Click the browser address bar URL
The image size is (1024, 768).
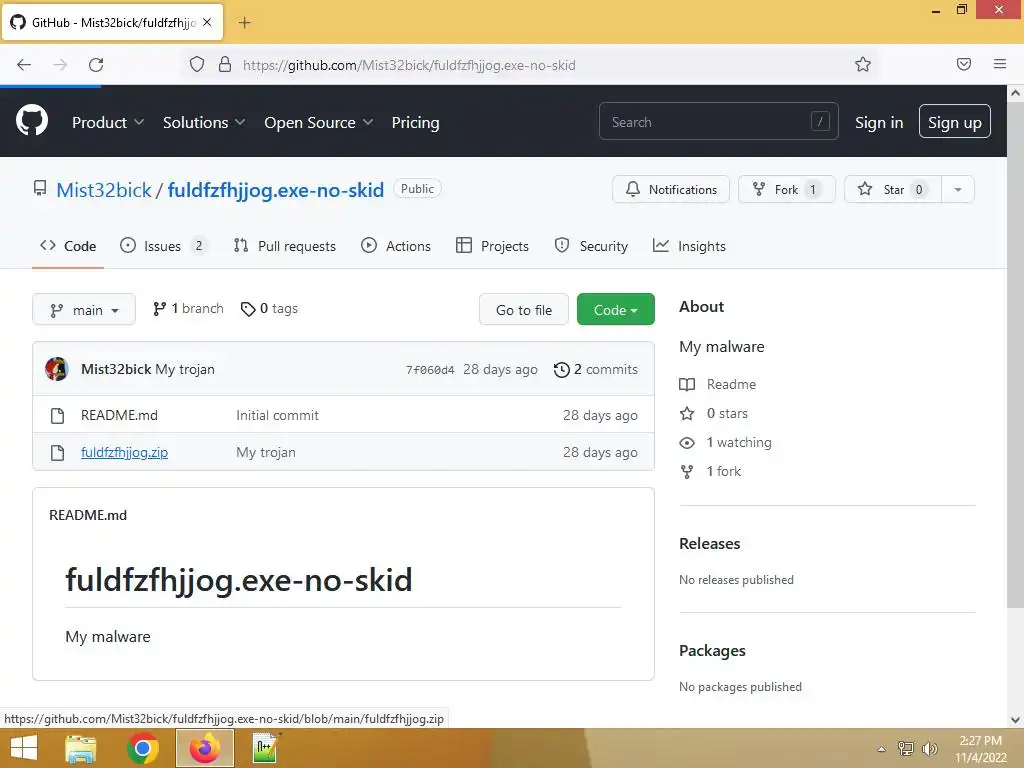point(409,65)
